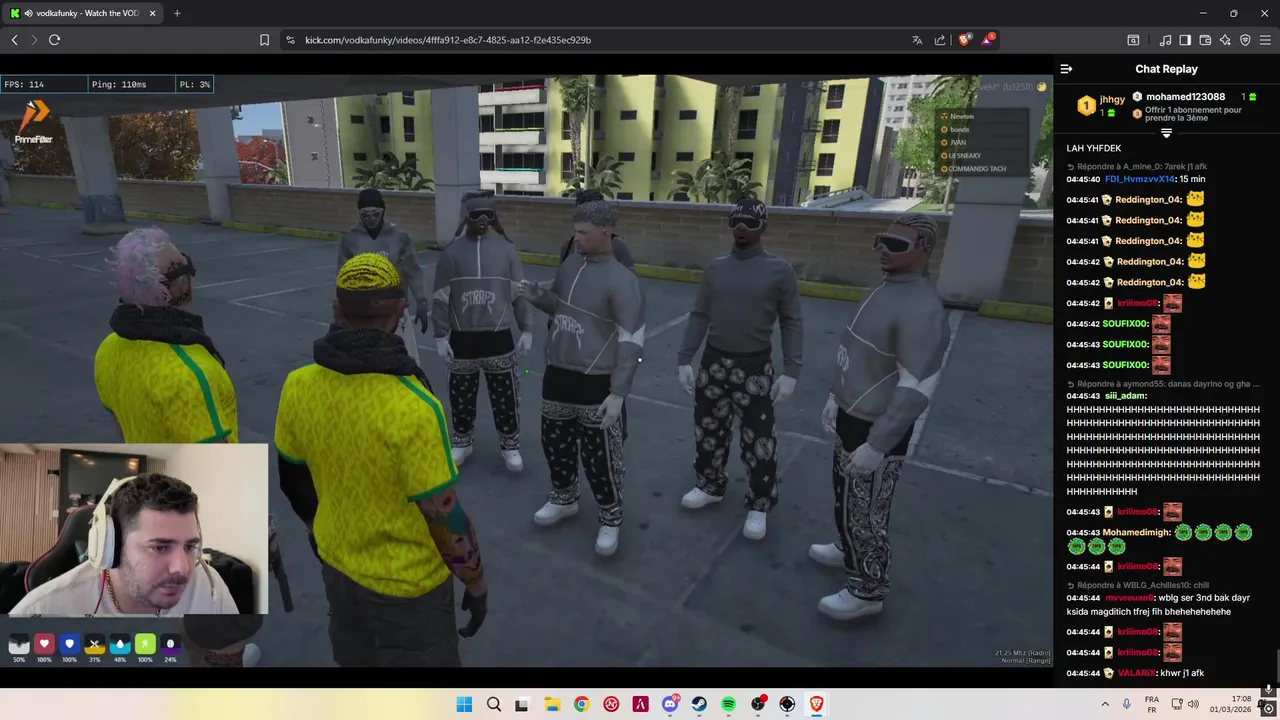
Task: Open File Explorer from taskbar
Action: point(552,704)
